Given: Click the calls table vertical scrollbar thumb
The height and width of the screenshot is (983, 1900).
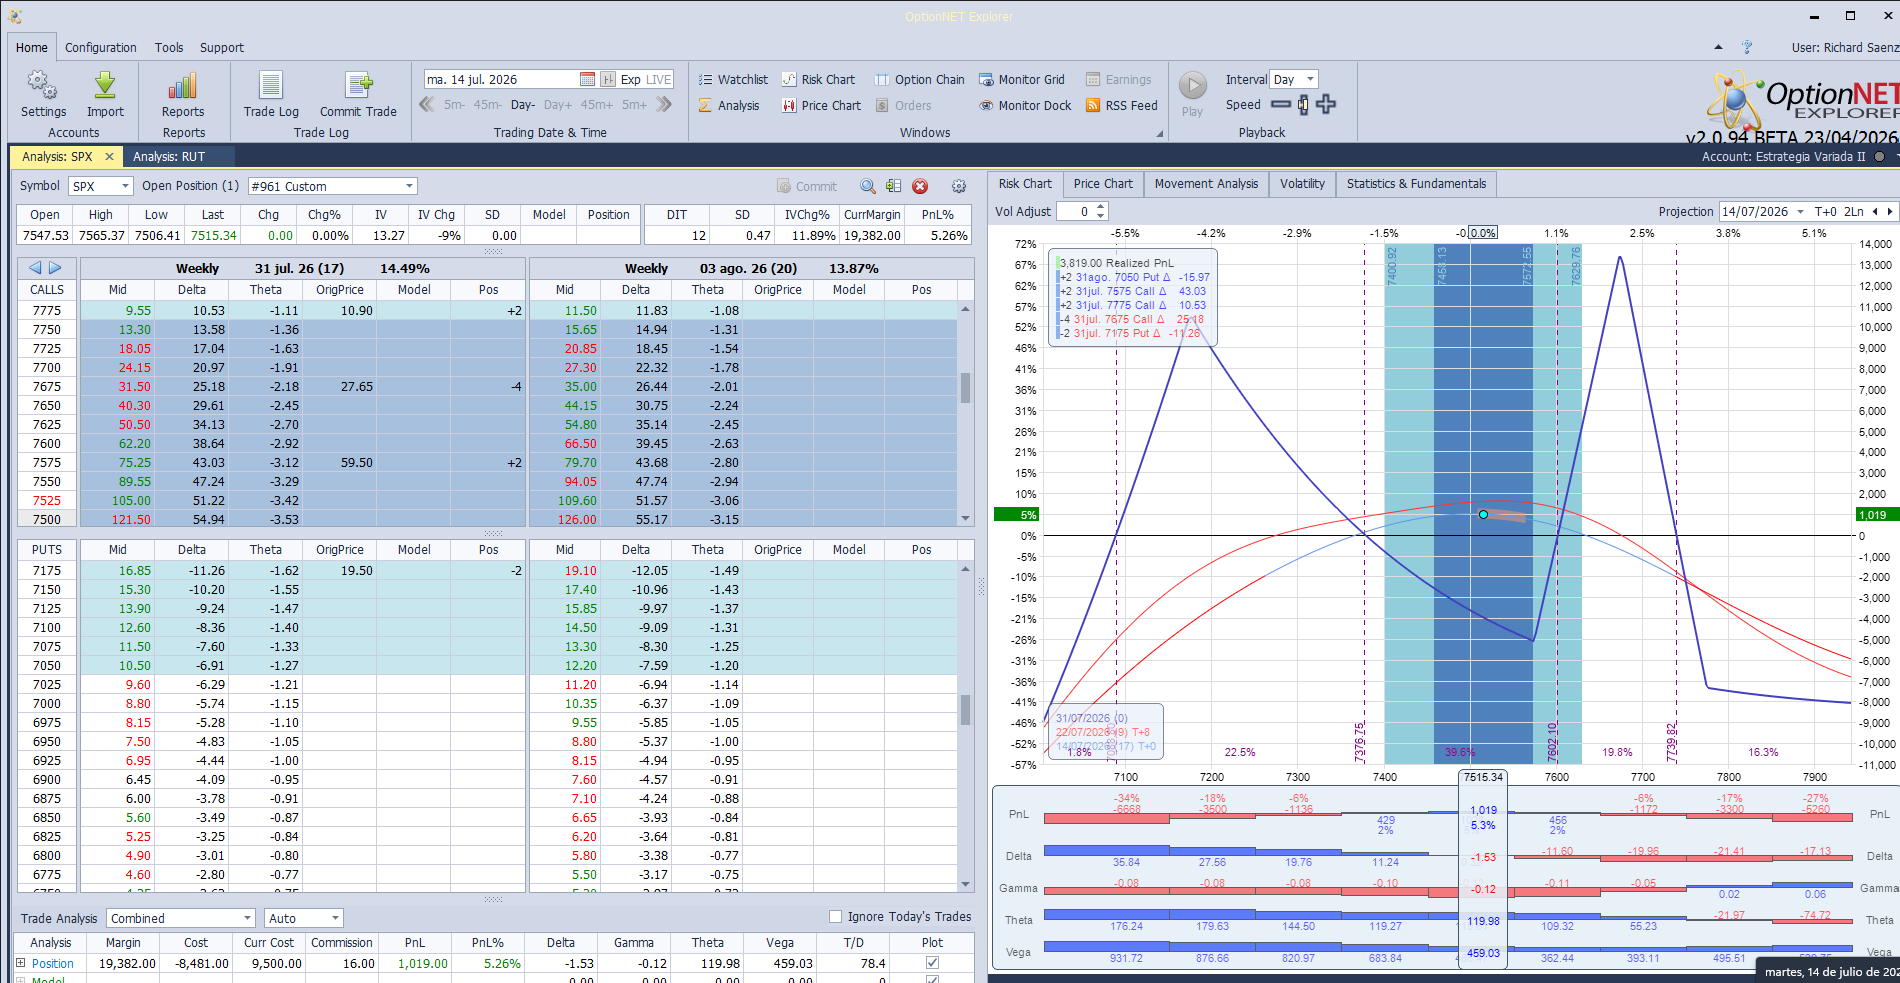Looking at the screenshot, I should coord(965,387).
